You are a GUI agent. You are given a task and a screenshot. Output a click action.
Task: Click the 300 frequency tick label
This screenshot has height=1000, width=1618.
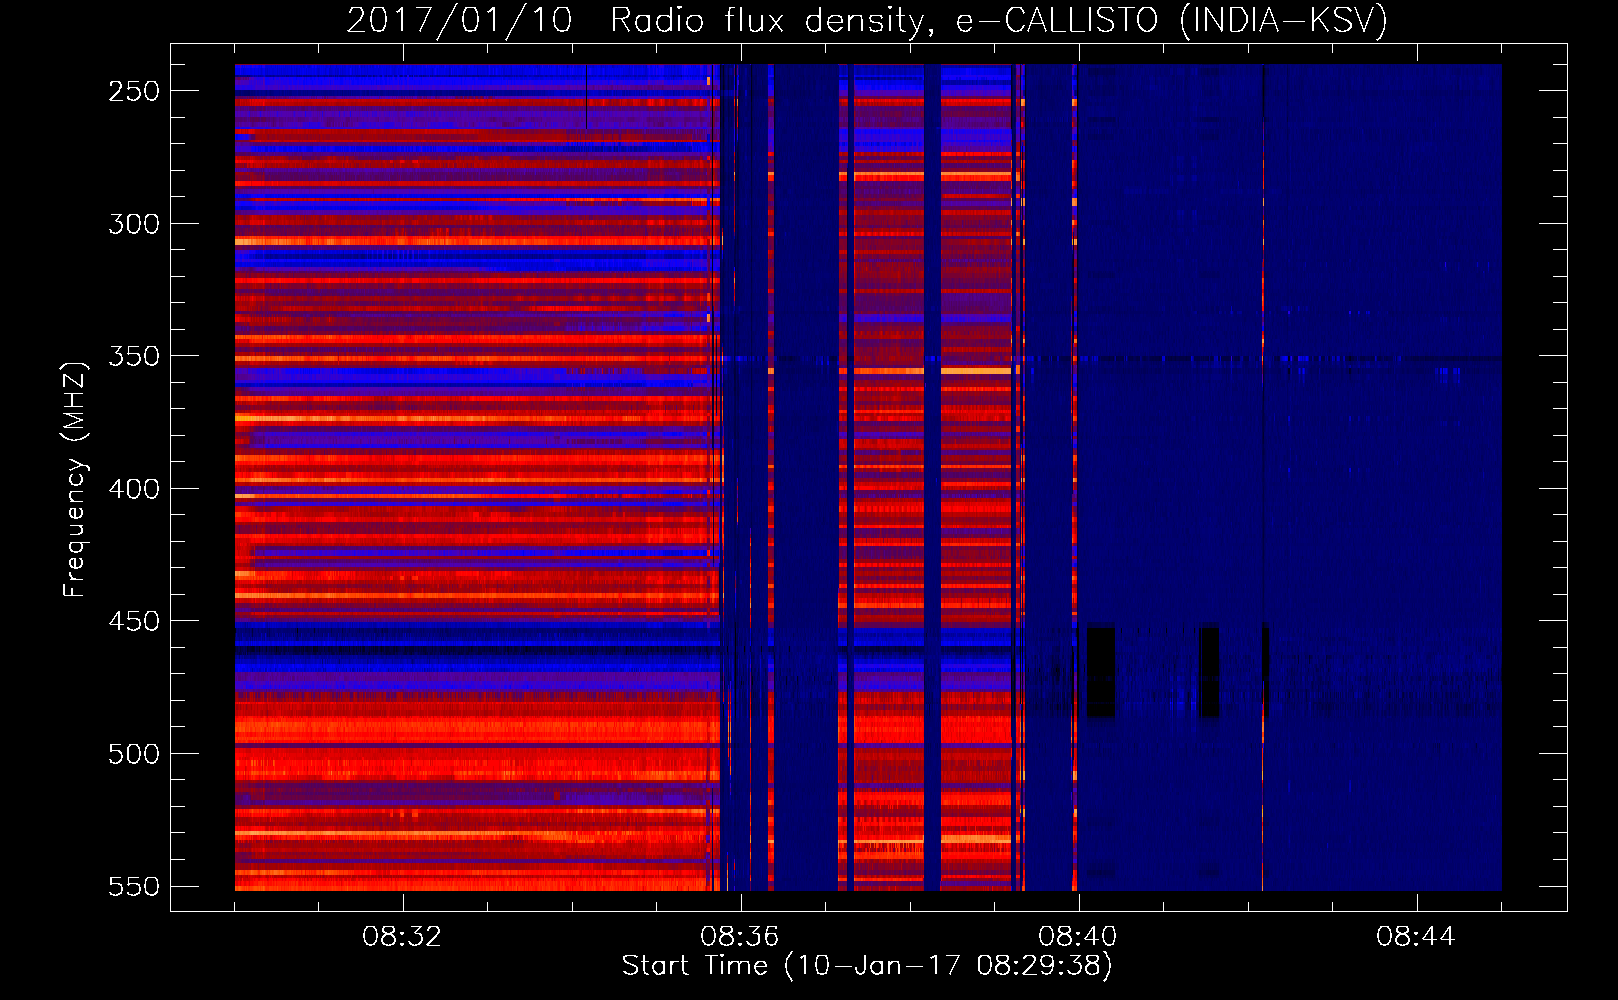134,224
